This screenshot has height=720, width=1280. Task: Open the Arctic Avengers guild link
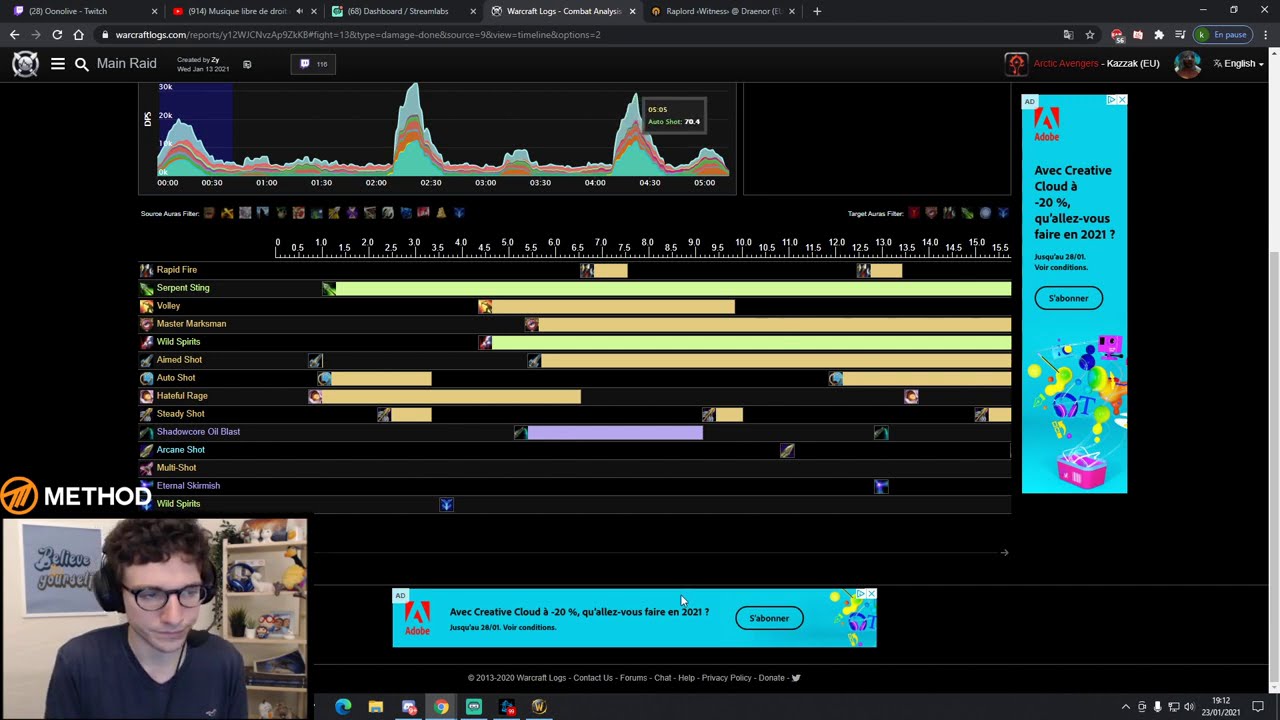[1066, 64]
